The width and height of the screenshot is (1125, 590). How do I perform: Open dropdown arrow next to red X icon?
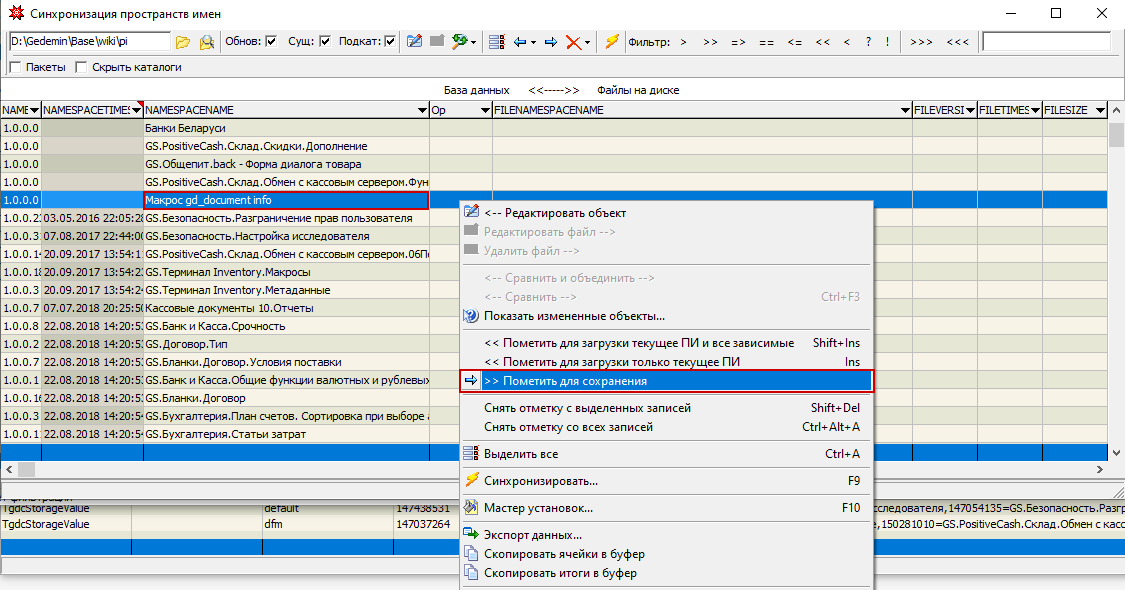pos(587,42)
